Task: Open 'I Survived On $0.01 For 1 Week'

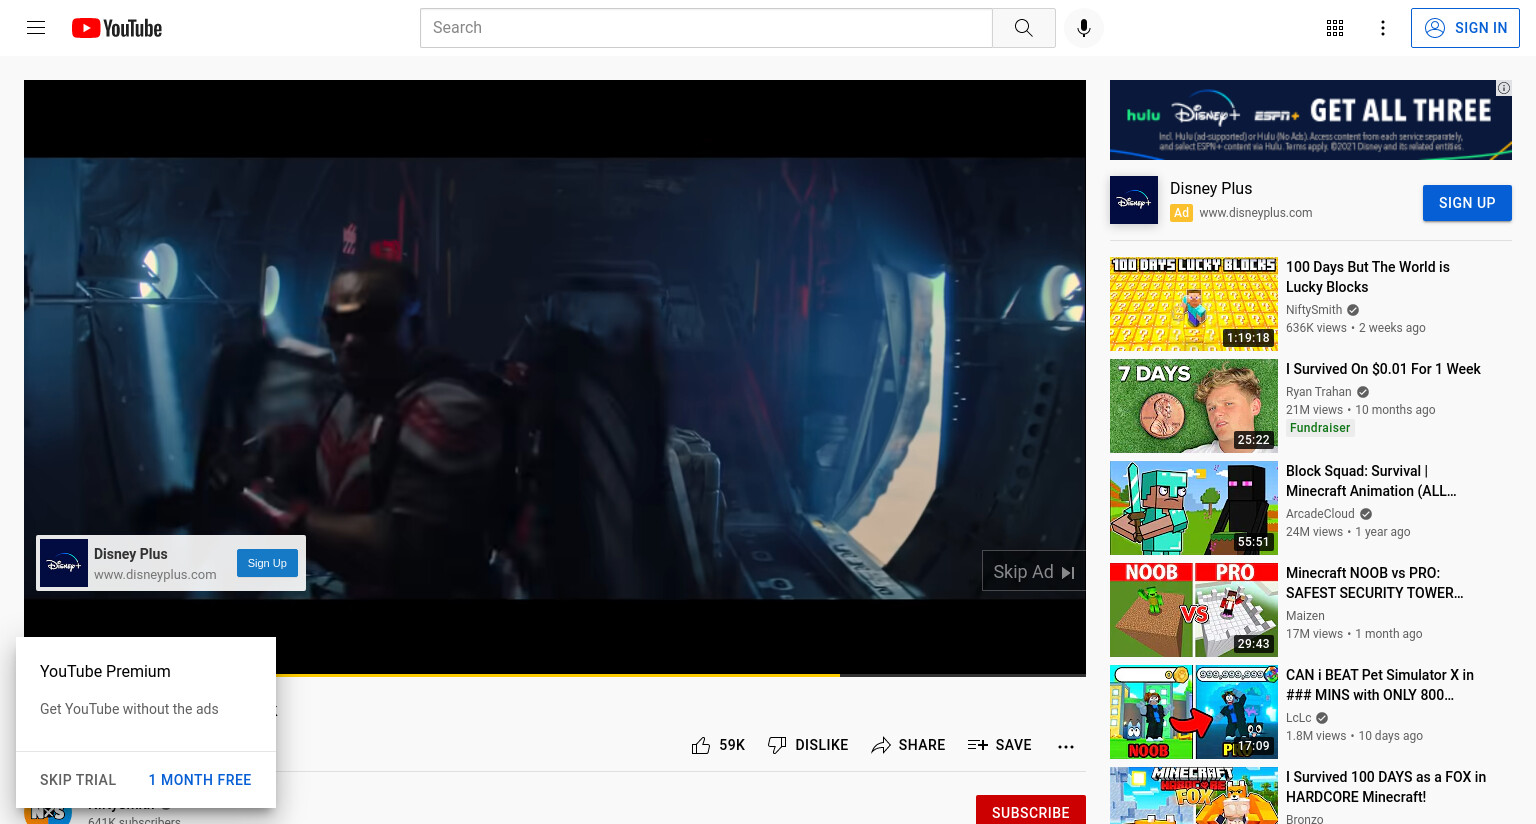Action: pyautogui.click(x=1383, y=369)
